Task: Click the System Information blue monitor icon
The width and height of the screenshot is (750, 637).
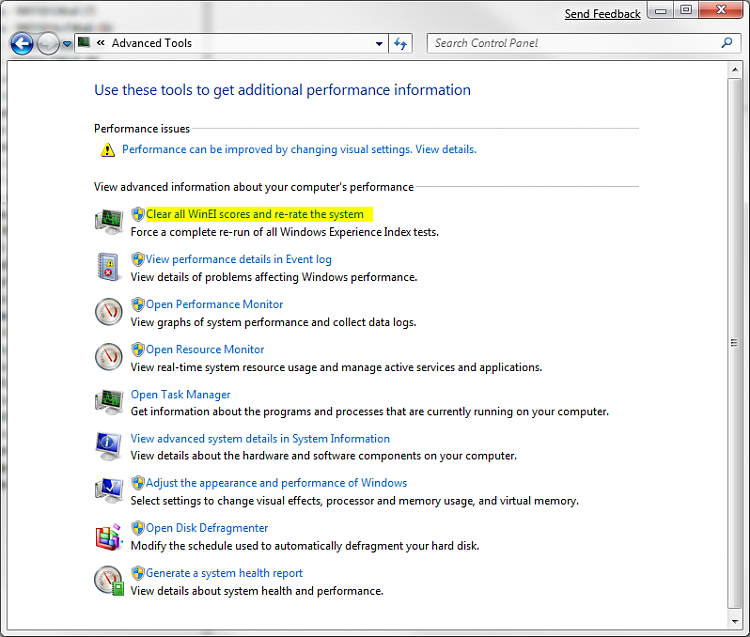Action: 109,446
